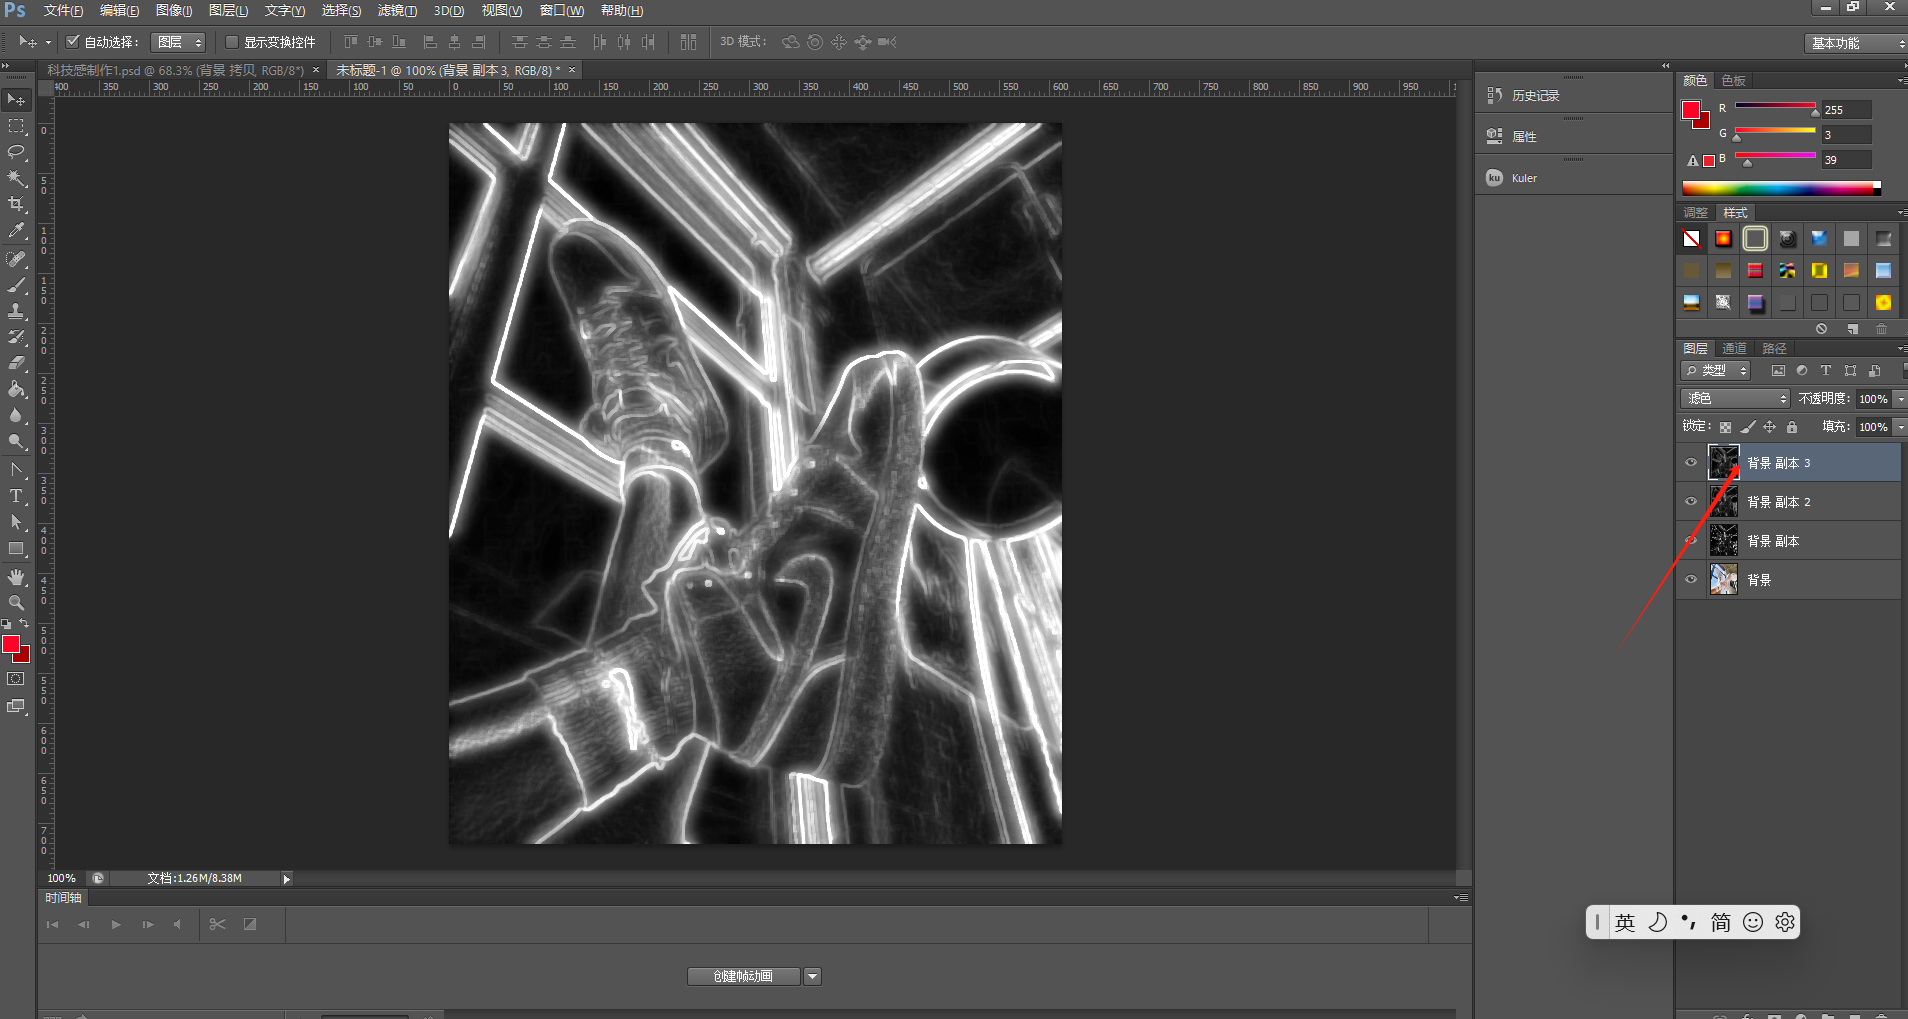The image size is (1908, 1019).
Task: Select the History Brush tool
Action: click(16, 337)
